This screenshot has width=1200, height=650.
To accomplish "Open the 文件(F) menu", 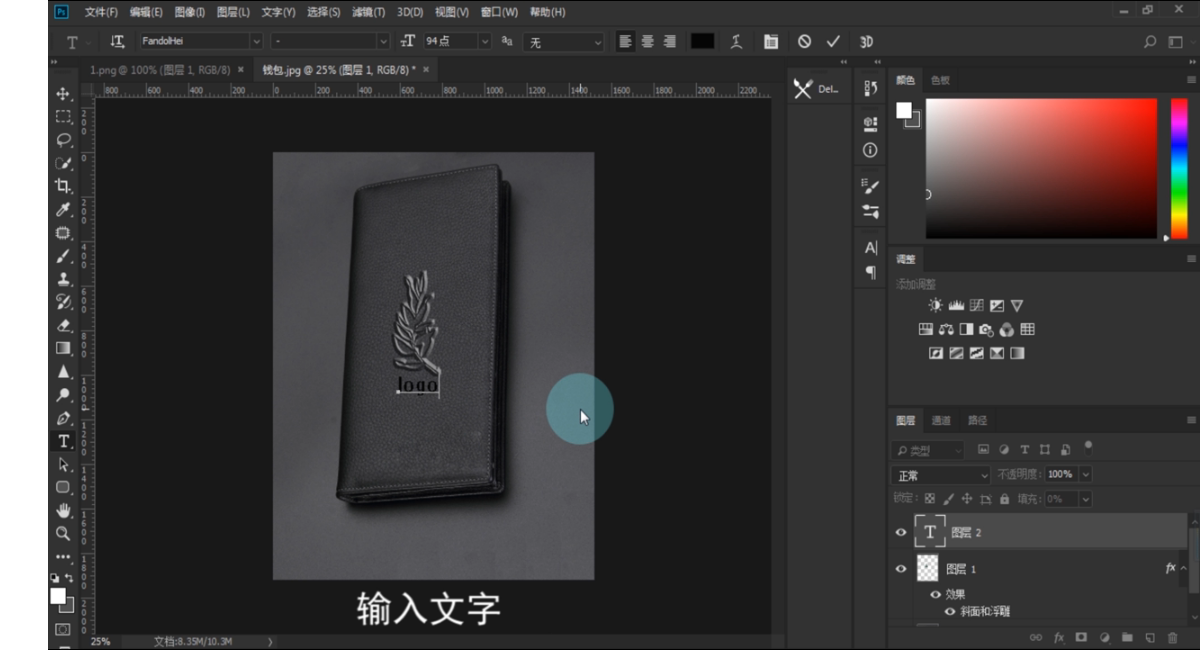I will [x=101, y=12].
